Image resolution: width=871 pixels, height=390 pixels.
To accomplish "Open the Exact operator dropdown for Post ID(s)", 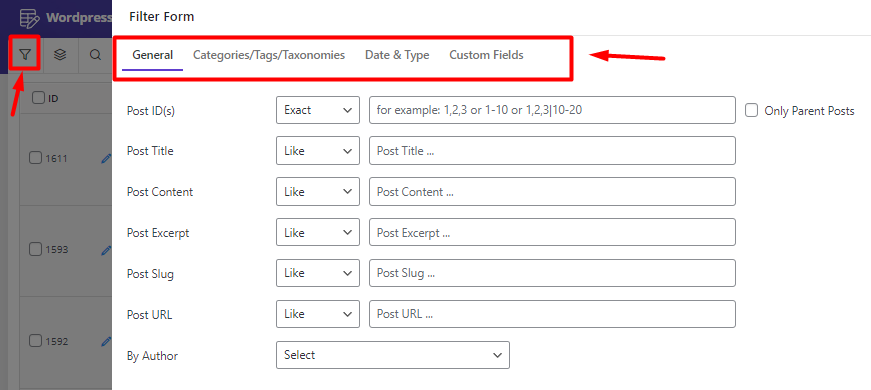I will (x=318, y=110).
